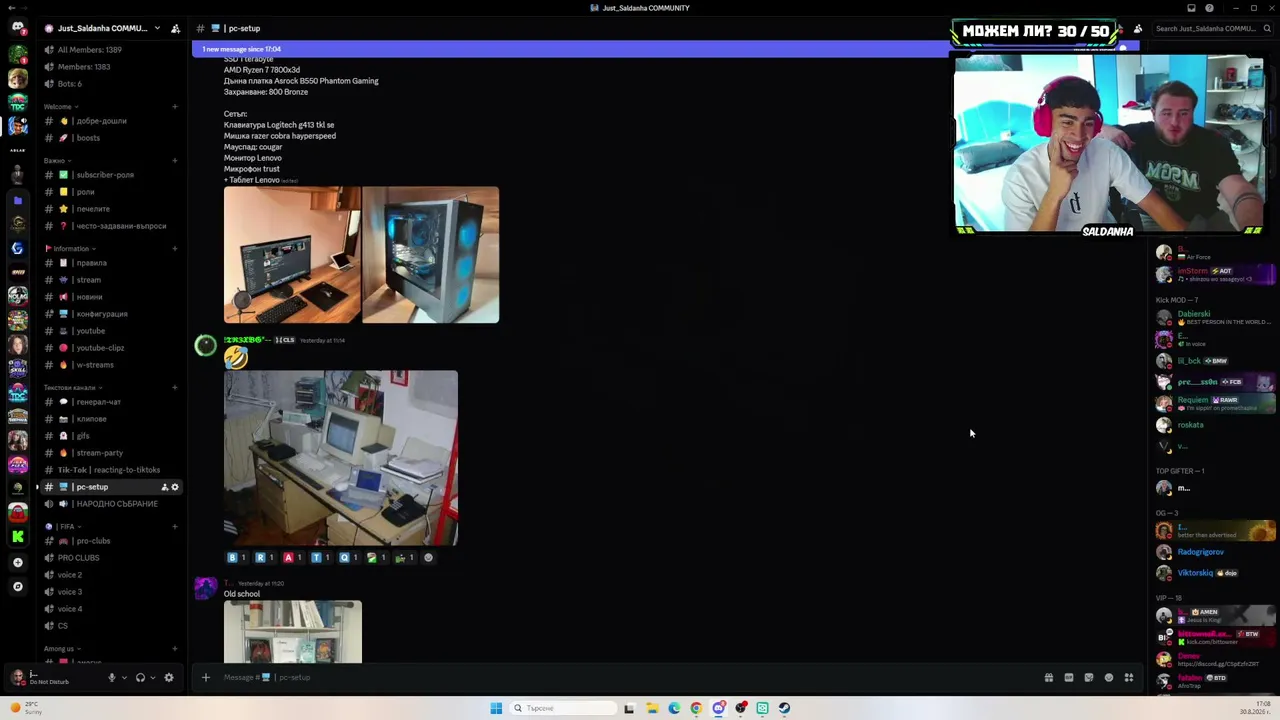Open member Radogrigorov's profile

[1215, 552]
